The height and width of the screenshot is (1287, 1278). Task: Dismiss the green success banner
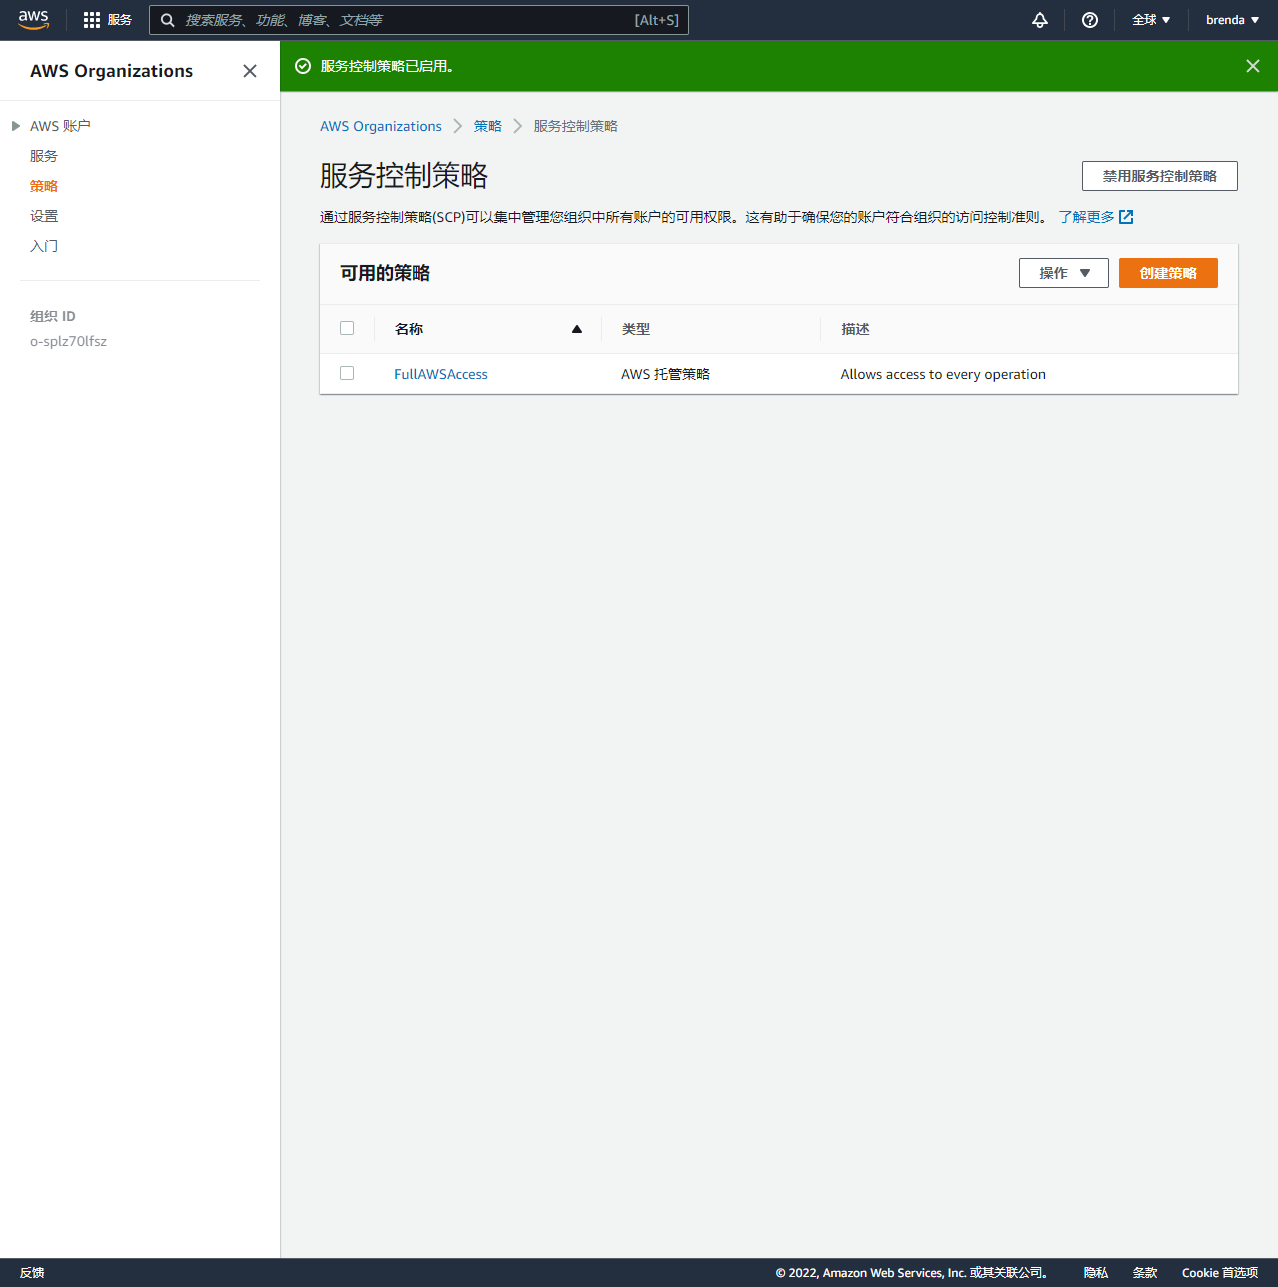(x=1253, y=66)
